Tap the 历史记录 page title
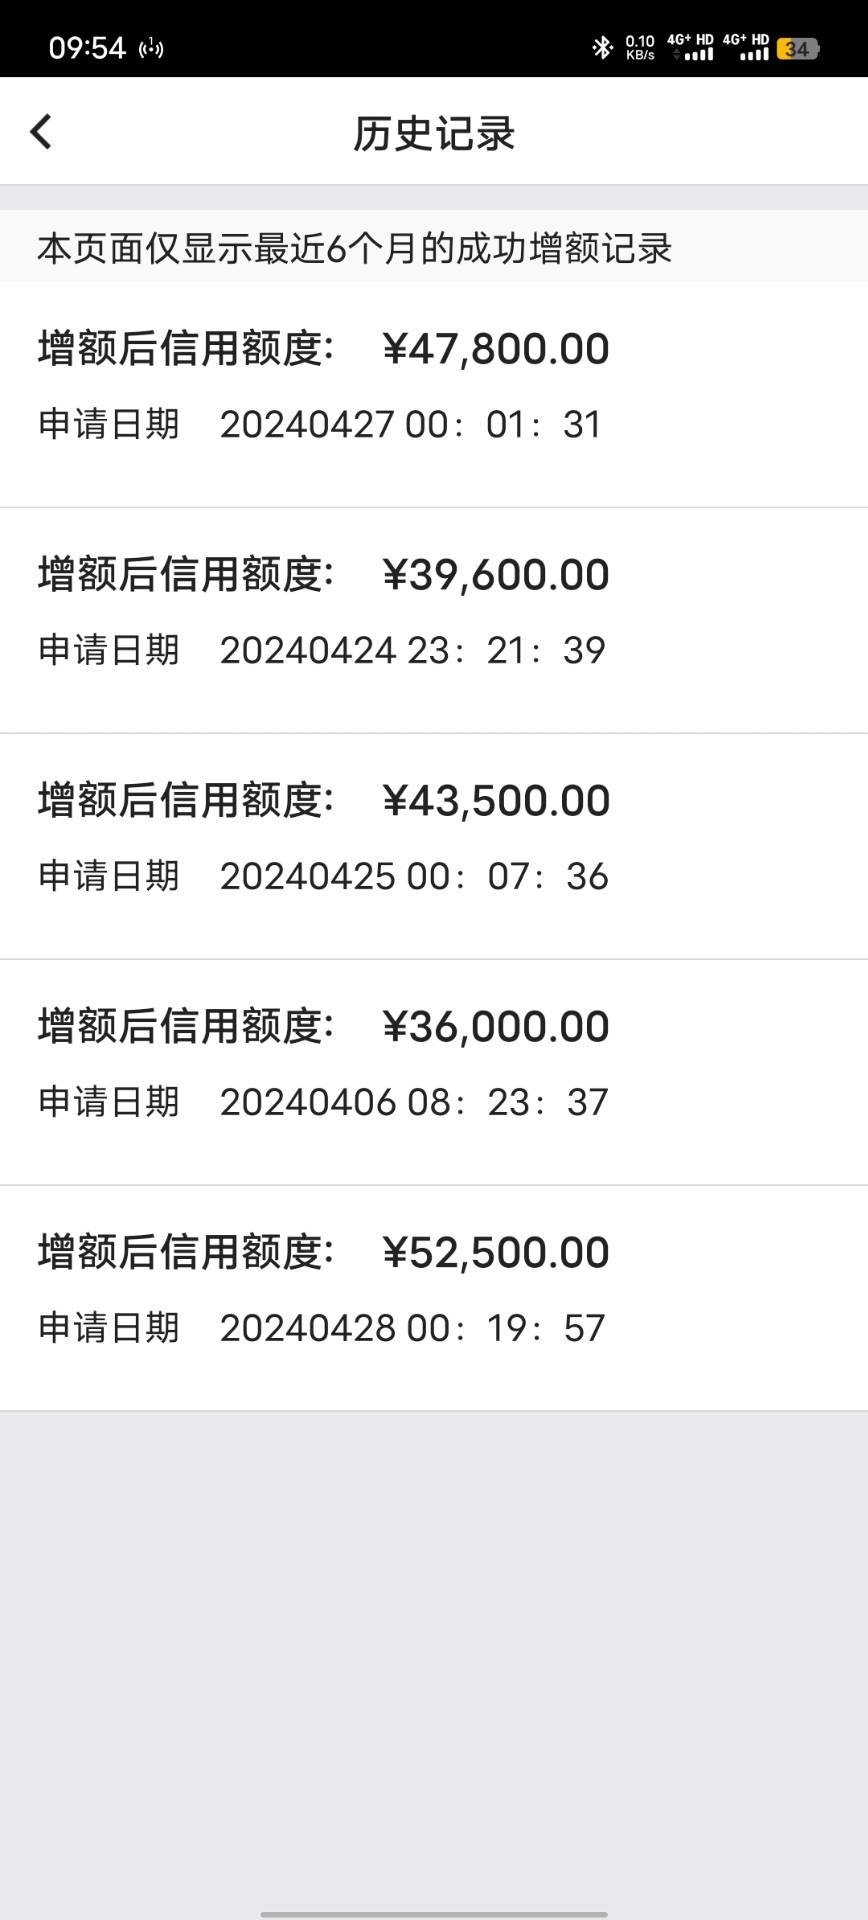 434,133
